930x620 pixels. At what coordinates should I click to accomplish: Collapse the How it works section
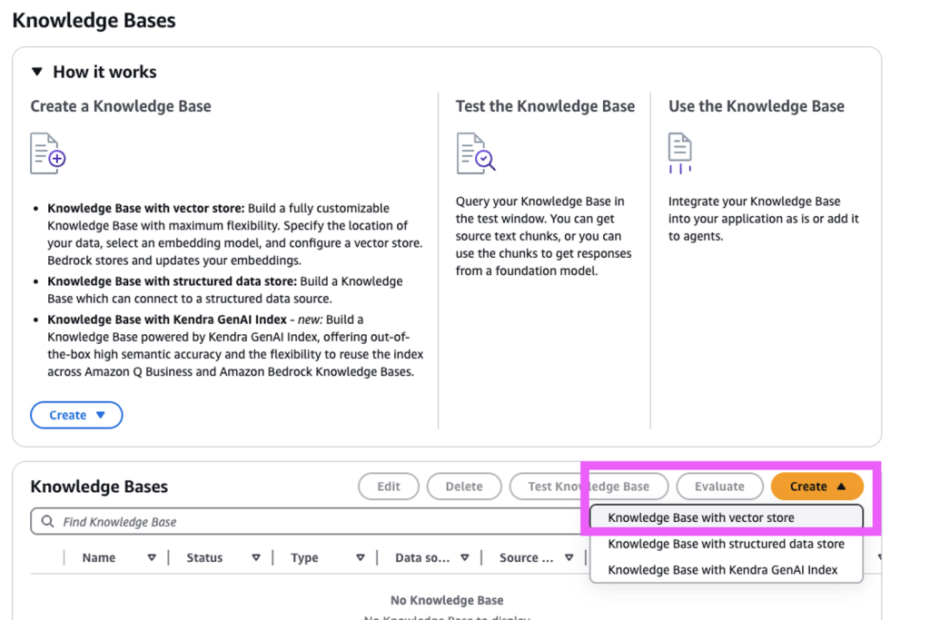(37, 72)
